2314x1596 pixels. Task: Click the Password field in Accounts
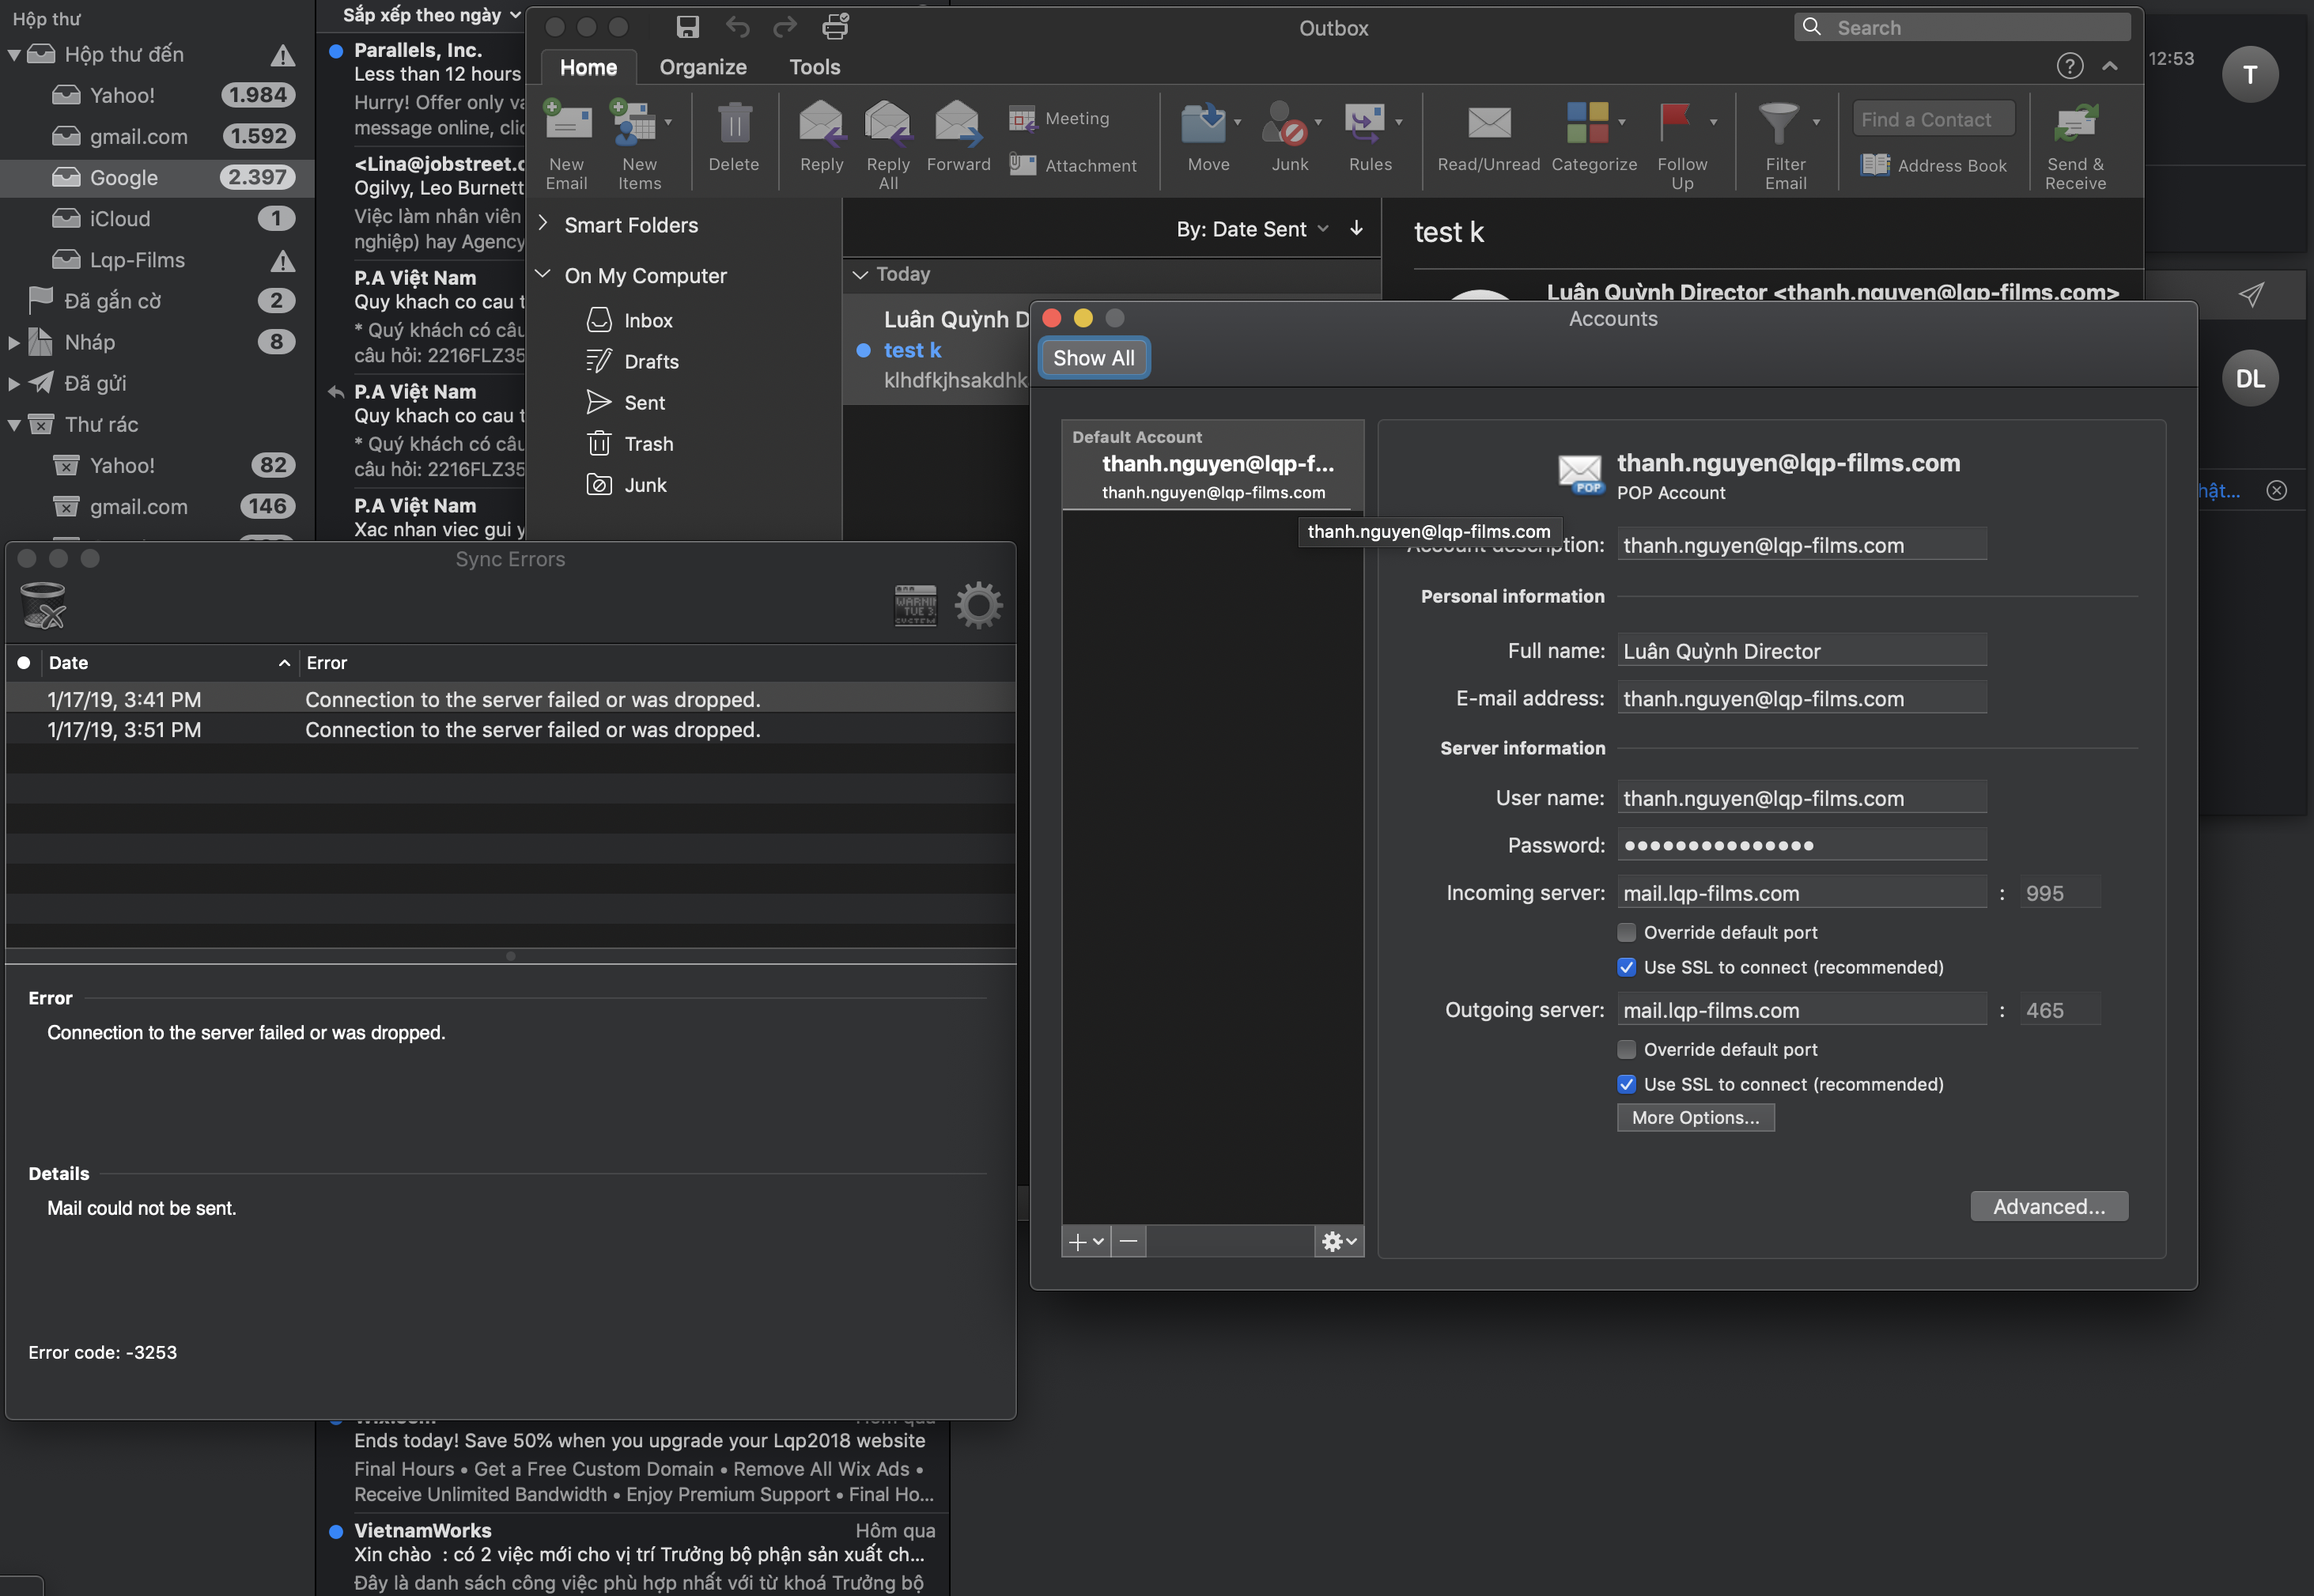click(x=1801, y=845)
